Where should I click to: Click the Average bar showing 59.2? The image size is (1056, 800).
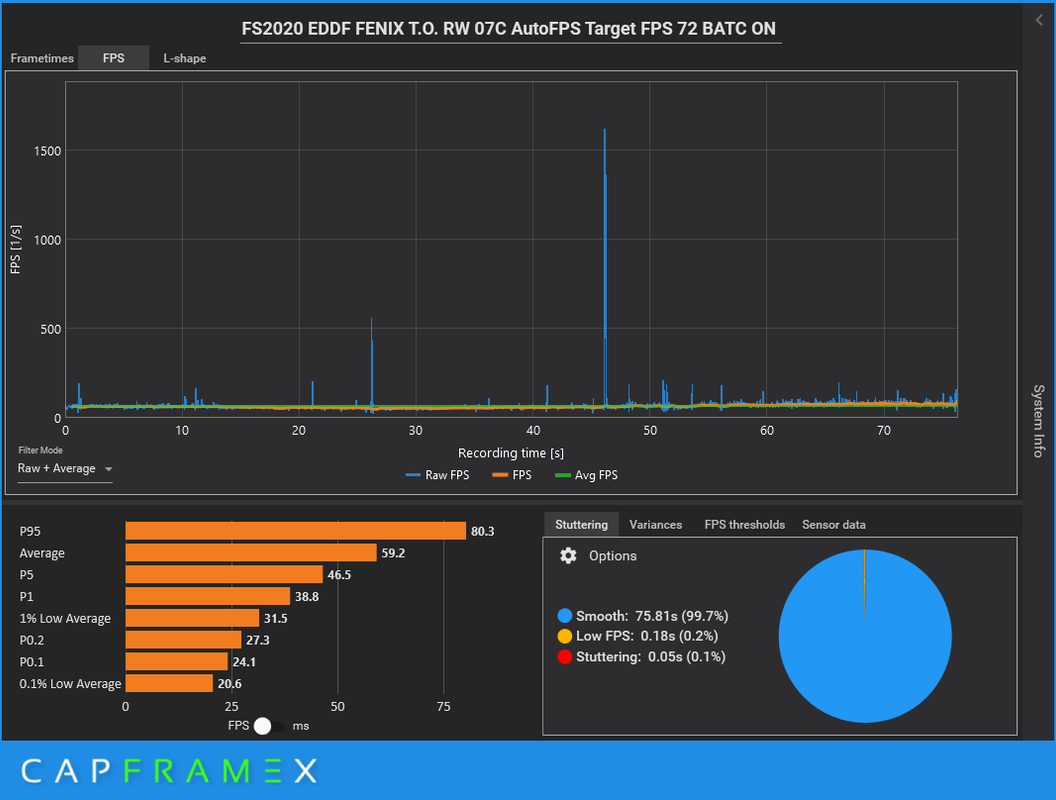coord(251,553)
